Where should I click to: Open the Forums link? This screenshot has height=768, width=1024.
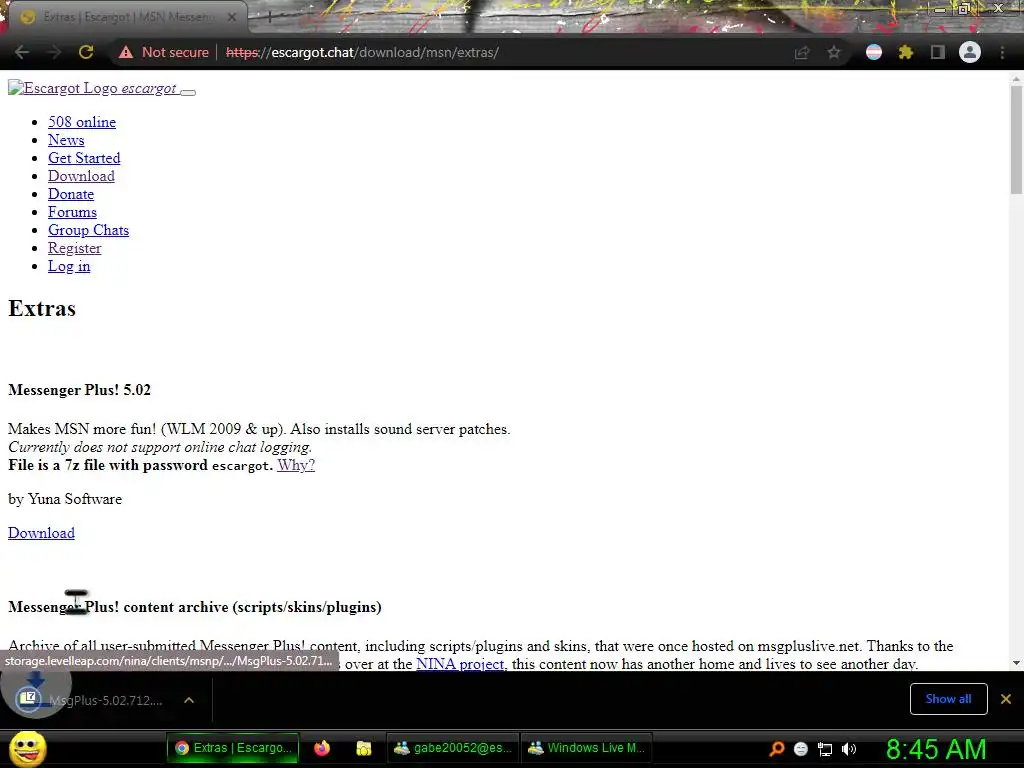[x=72, y=212]
